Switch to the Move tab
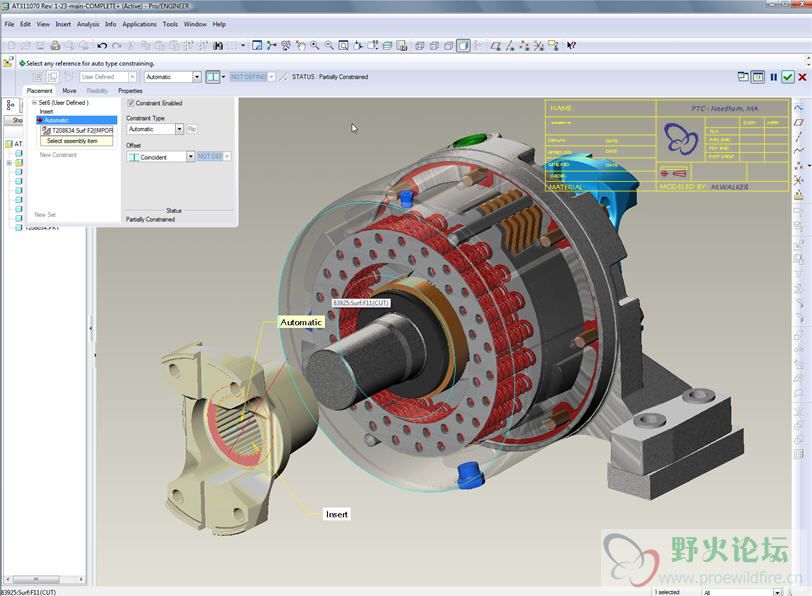The width and height of the screenshot is (812, 596). pos(69,91)
